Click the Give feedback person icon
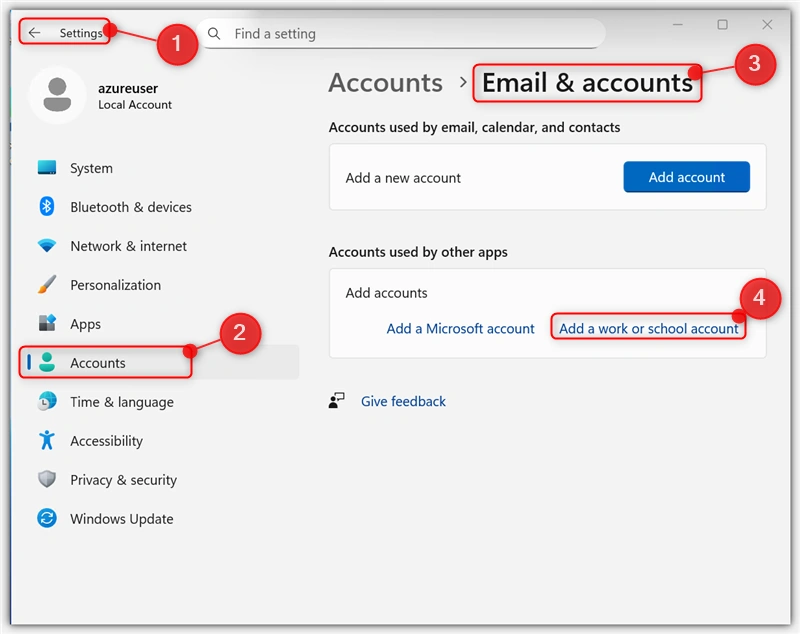 336,401
